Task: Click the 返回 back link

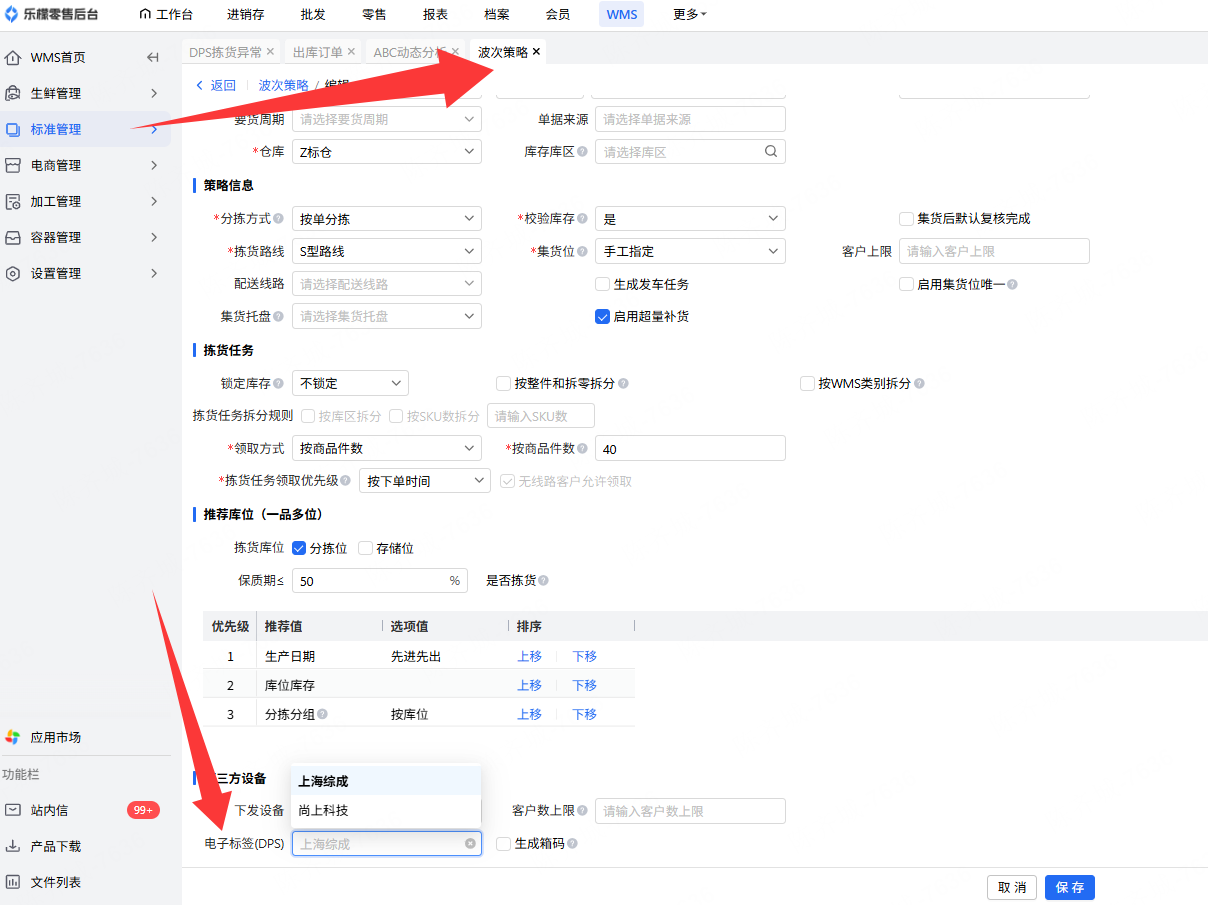Action: [216, 85]
